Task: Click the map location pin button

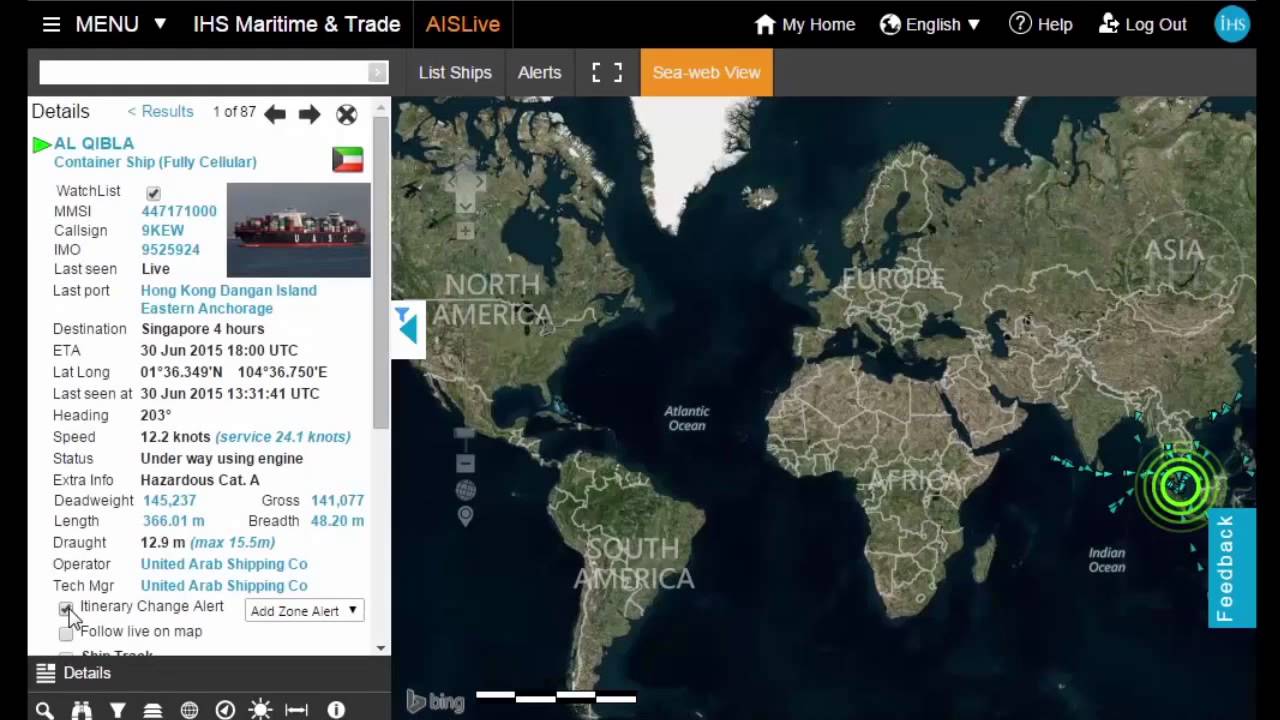Action: [x=465, y=516]
